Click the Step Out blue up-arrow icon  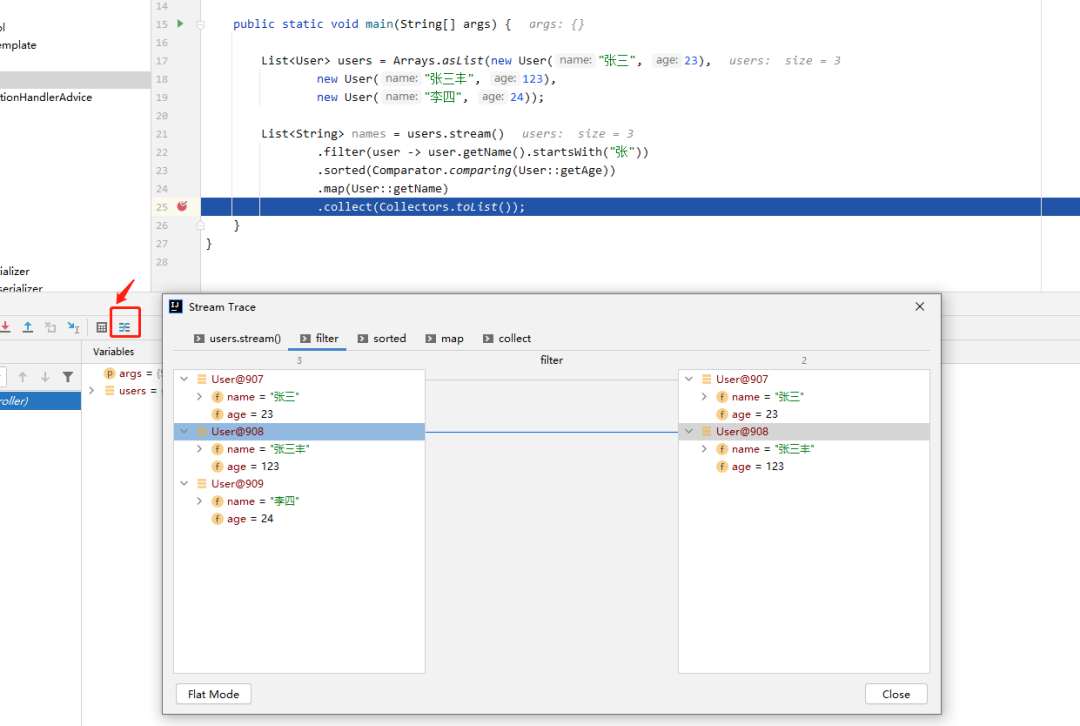click(27, 326)
